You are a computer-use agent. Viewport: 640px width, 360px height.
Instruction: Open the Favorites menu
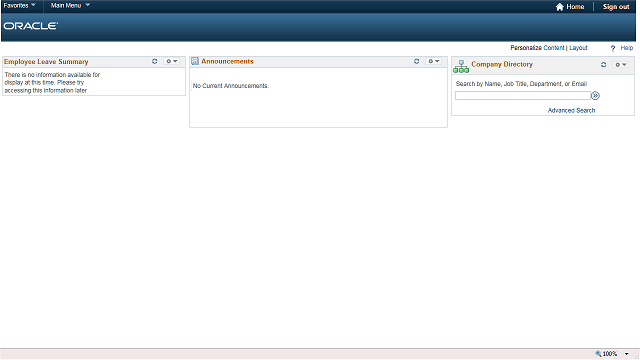[20, 5]
